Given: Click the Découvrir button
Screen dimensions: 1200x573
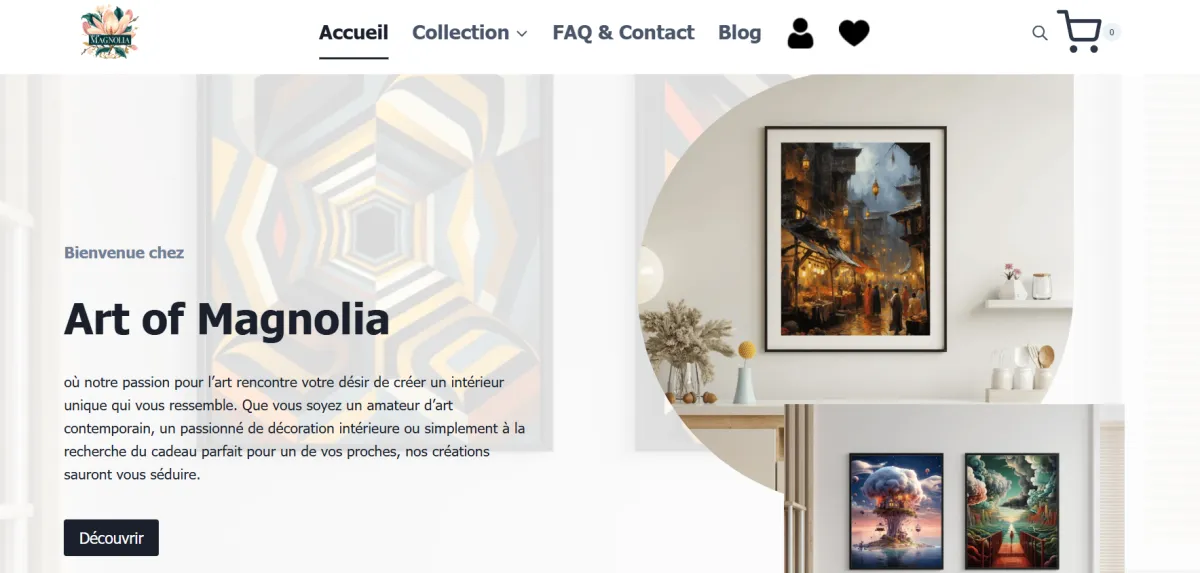Looking at the screenshot, I should coord(111,538).
